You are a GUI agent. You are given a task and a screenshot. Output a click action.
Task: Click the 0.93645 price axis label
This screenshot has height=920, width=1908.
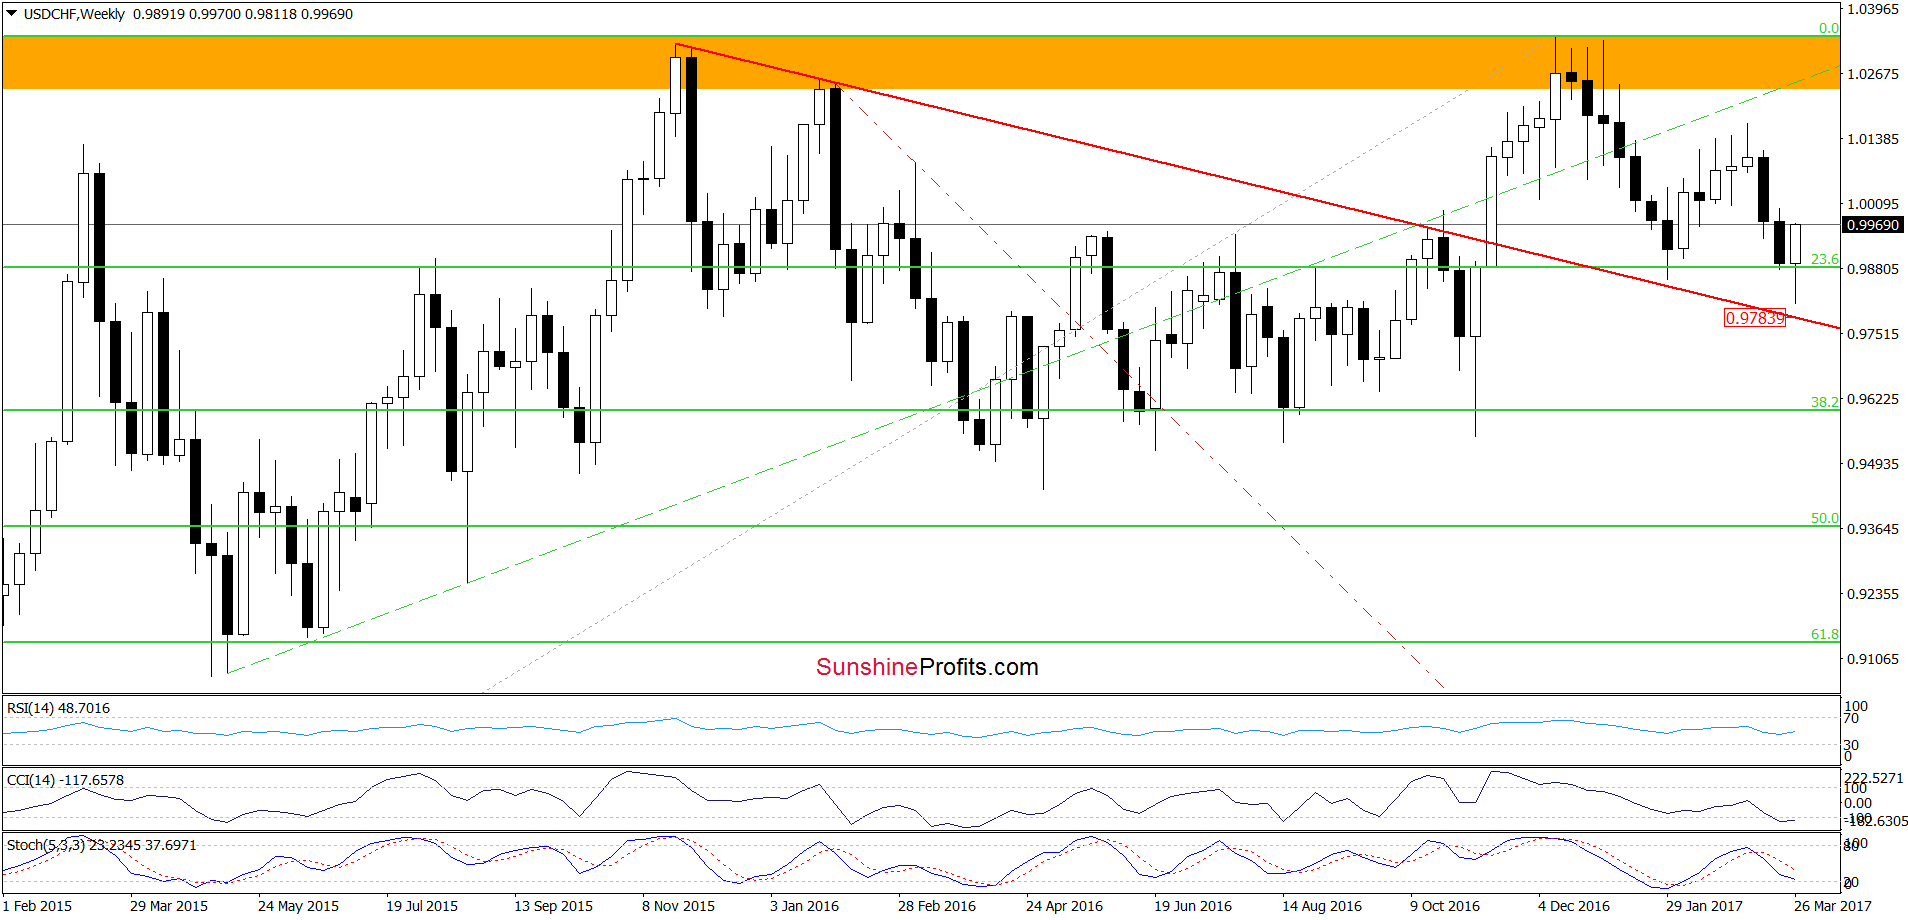pyautogui.click(x=1872, y=529)
